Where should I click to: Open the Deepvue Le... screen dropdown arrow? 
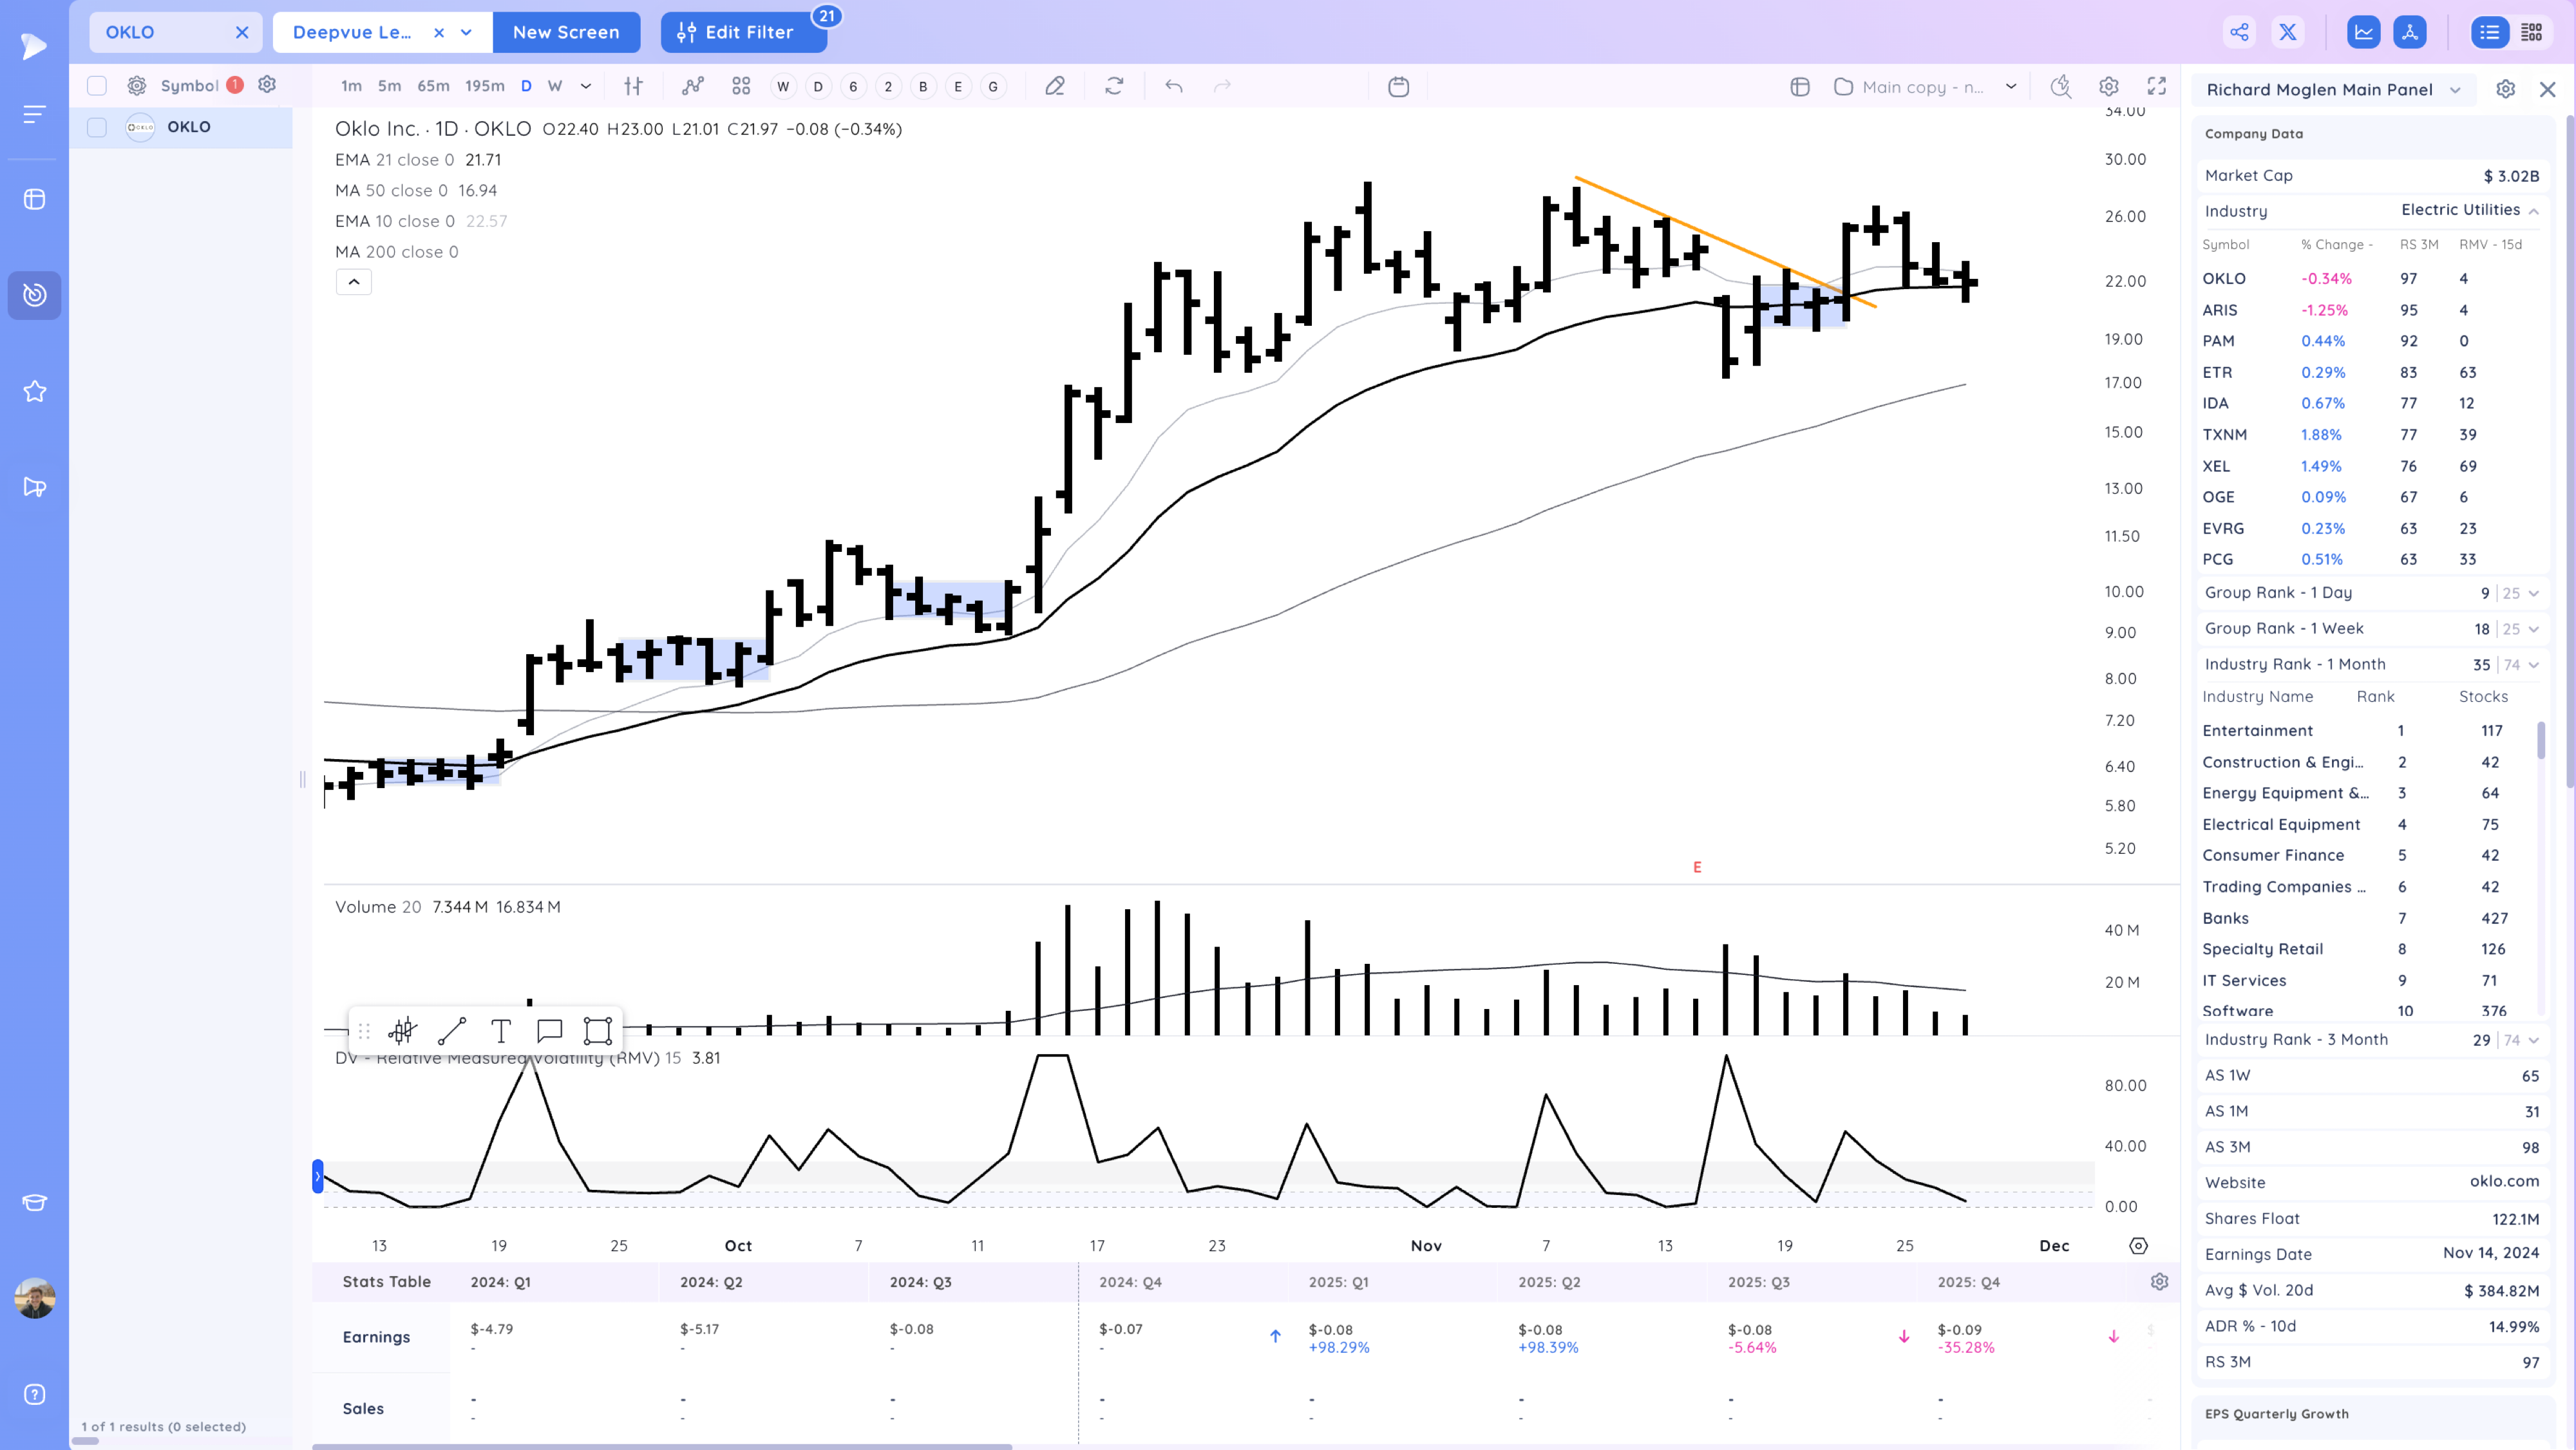click(x=466, y=32)
